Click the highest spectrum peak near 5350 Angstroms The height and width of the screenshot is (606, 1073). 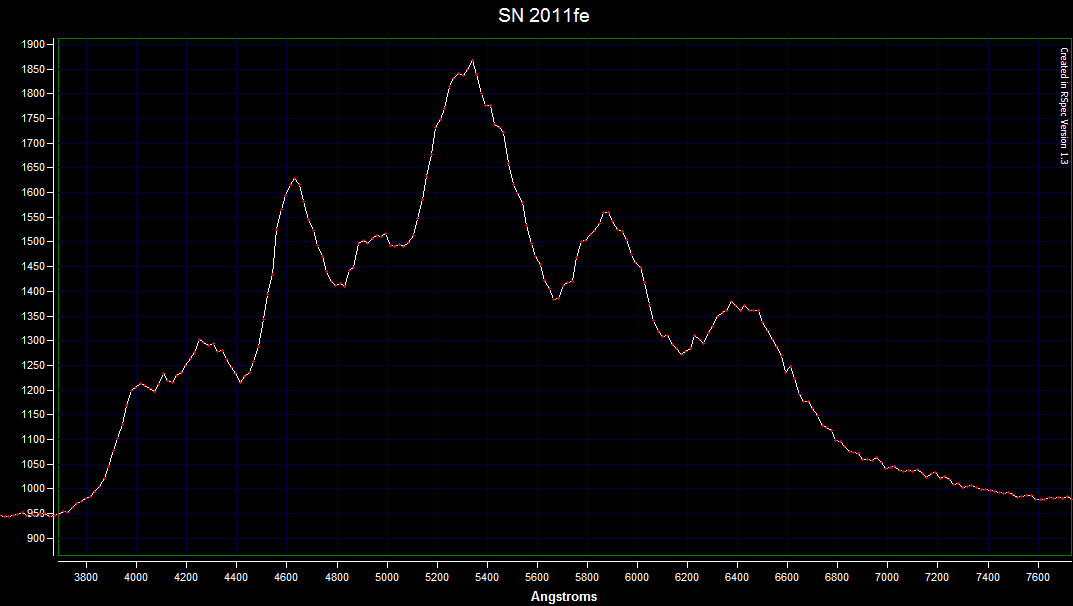coord(472,61)
